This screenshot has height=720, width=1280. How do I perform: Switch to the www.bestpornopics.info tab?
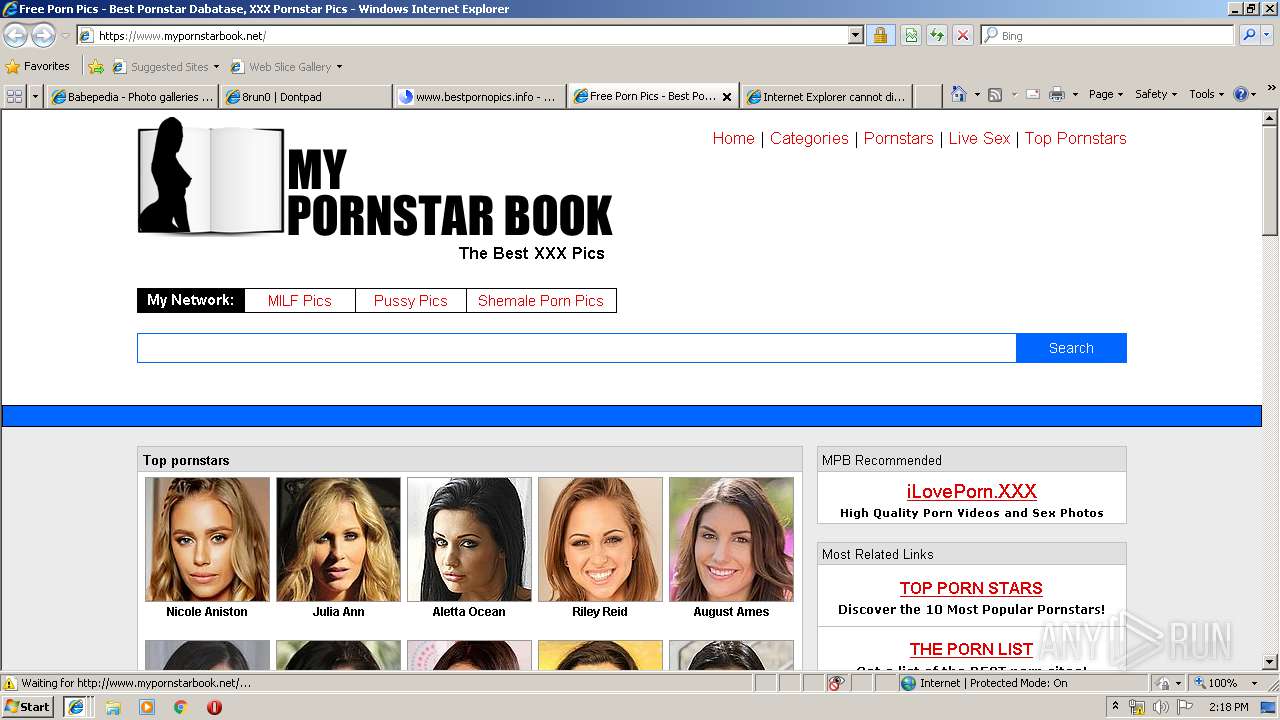[479, 97]
